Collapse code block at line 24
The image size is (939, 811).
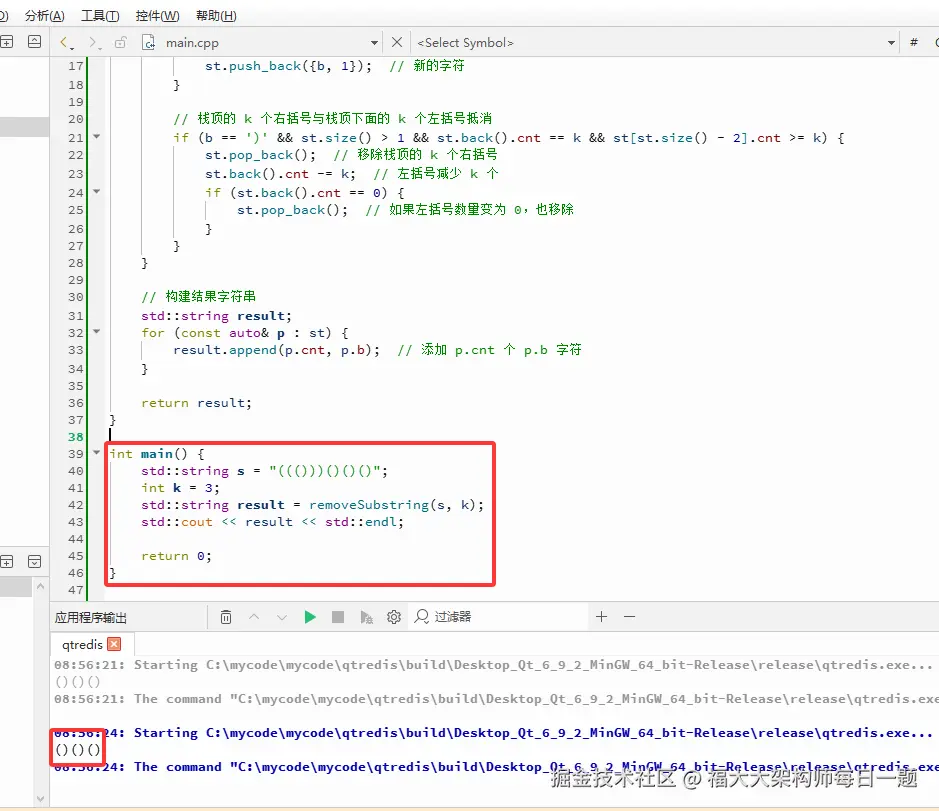[x=96, y=192]
